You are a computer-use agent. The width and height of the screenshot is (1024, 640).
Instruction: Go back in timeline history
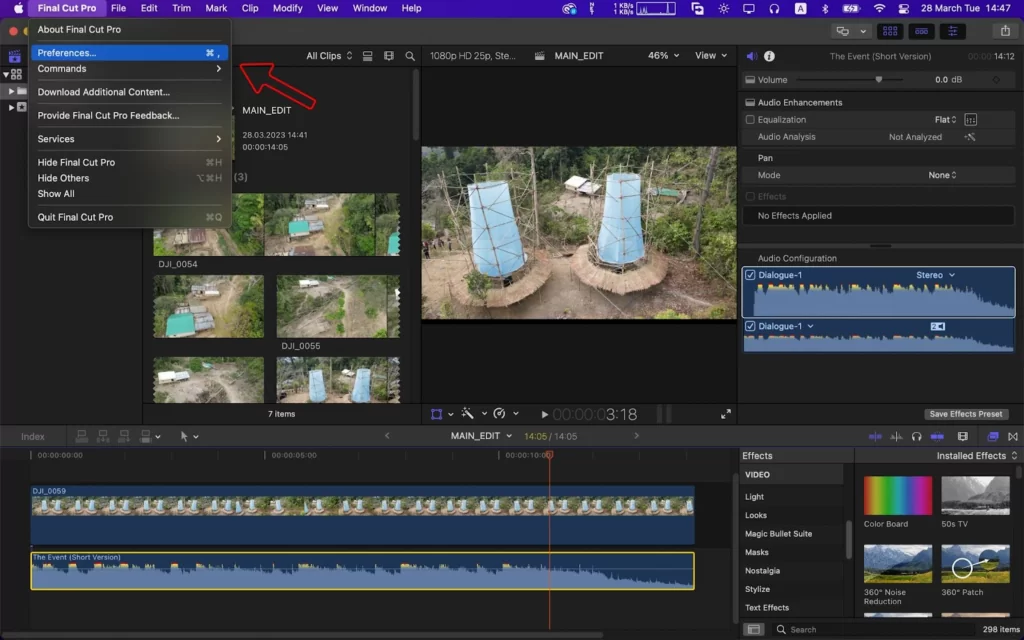click(x=387, y=436)
